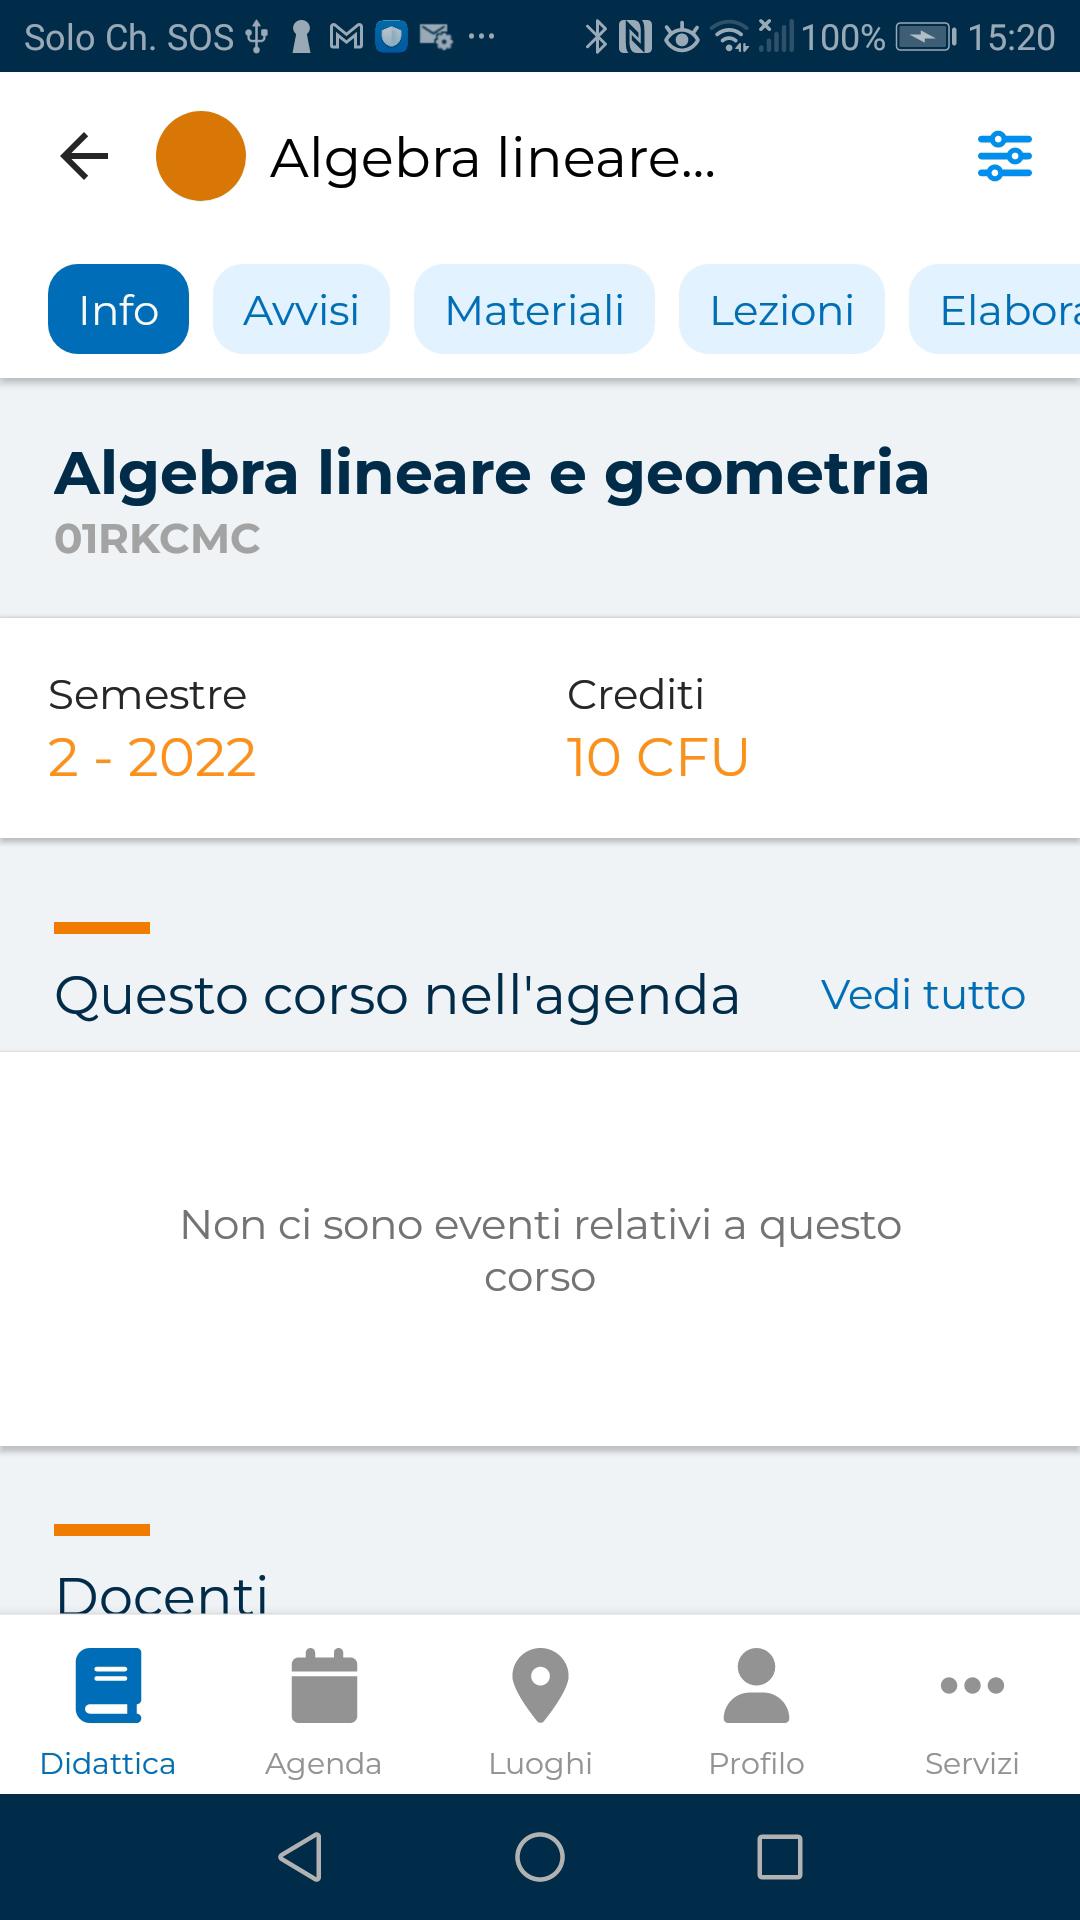Tap Android back navigation triangle
The image size is (1080, 1920).
300,1857
